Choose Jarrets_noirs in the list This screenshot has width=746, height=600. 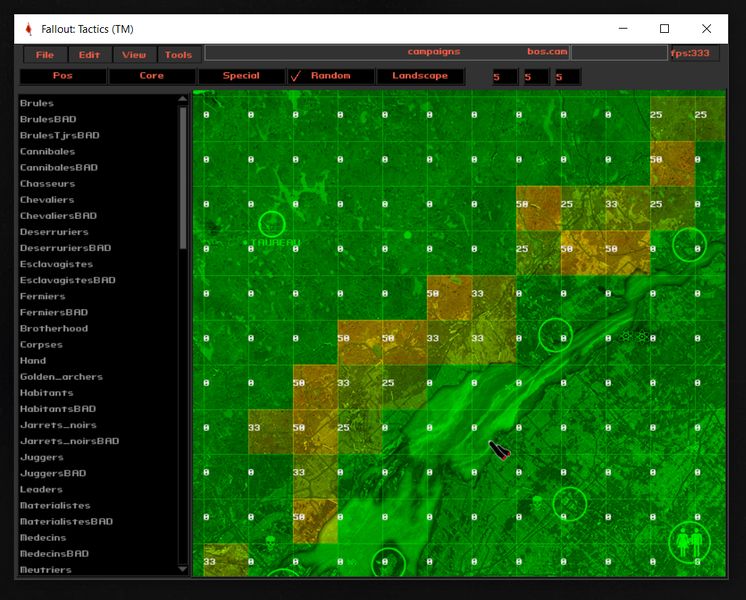click(59, 425)
